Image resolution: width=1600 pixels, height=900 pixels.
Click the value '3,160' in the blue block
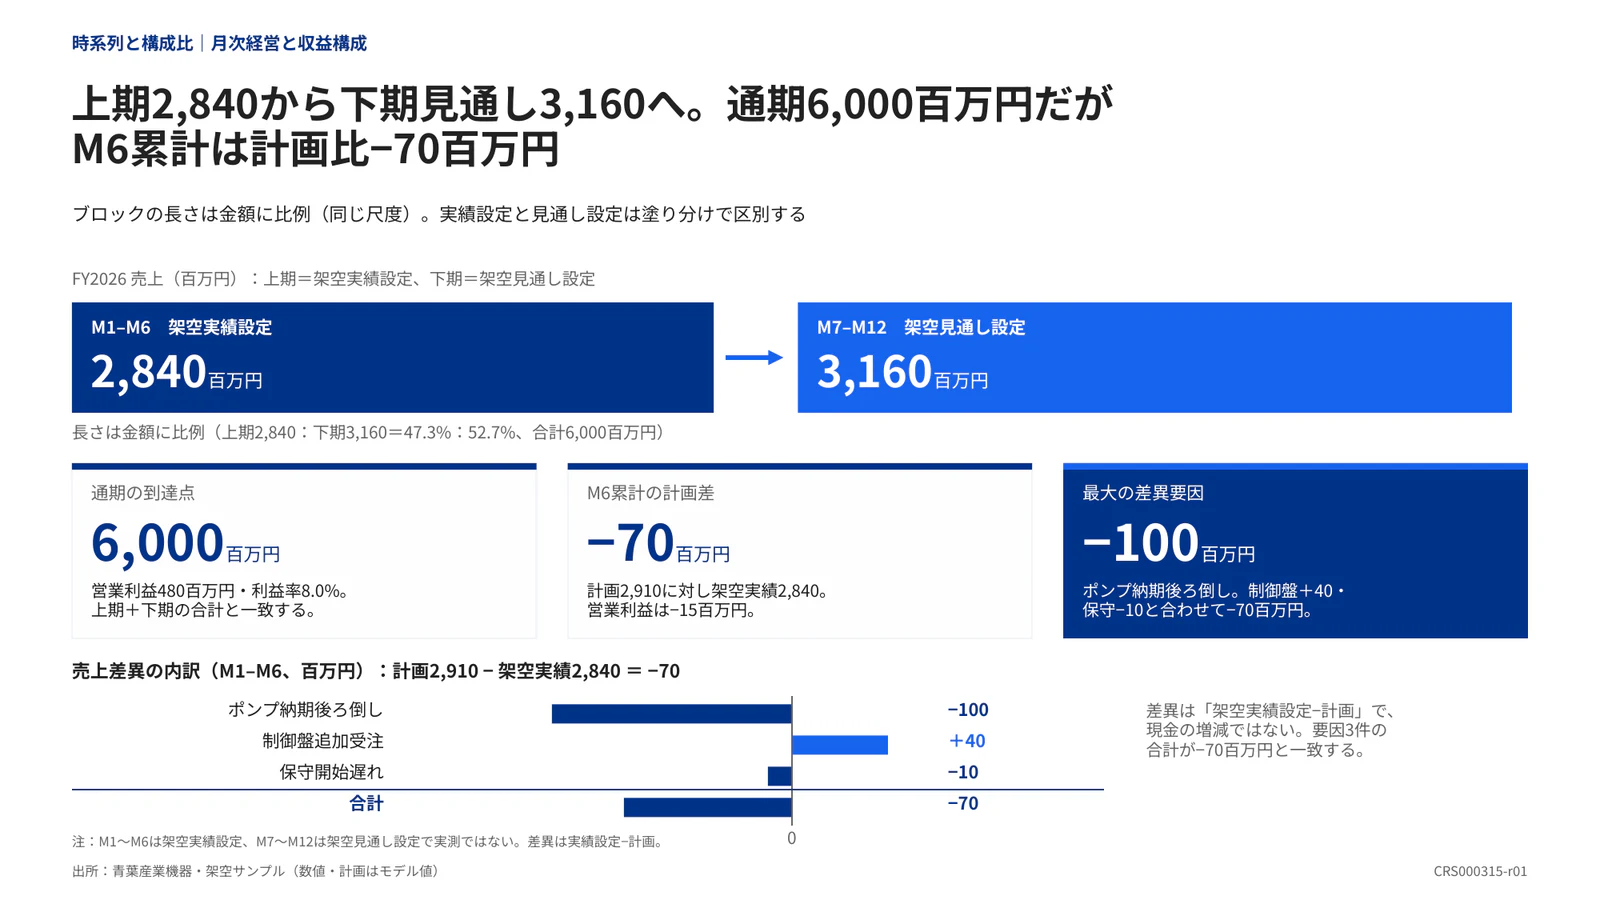[x=874, y=371]
